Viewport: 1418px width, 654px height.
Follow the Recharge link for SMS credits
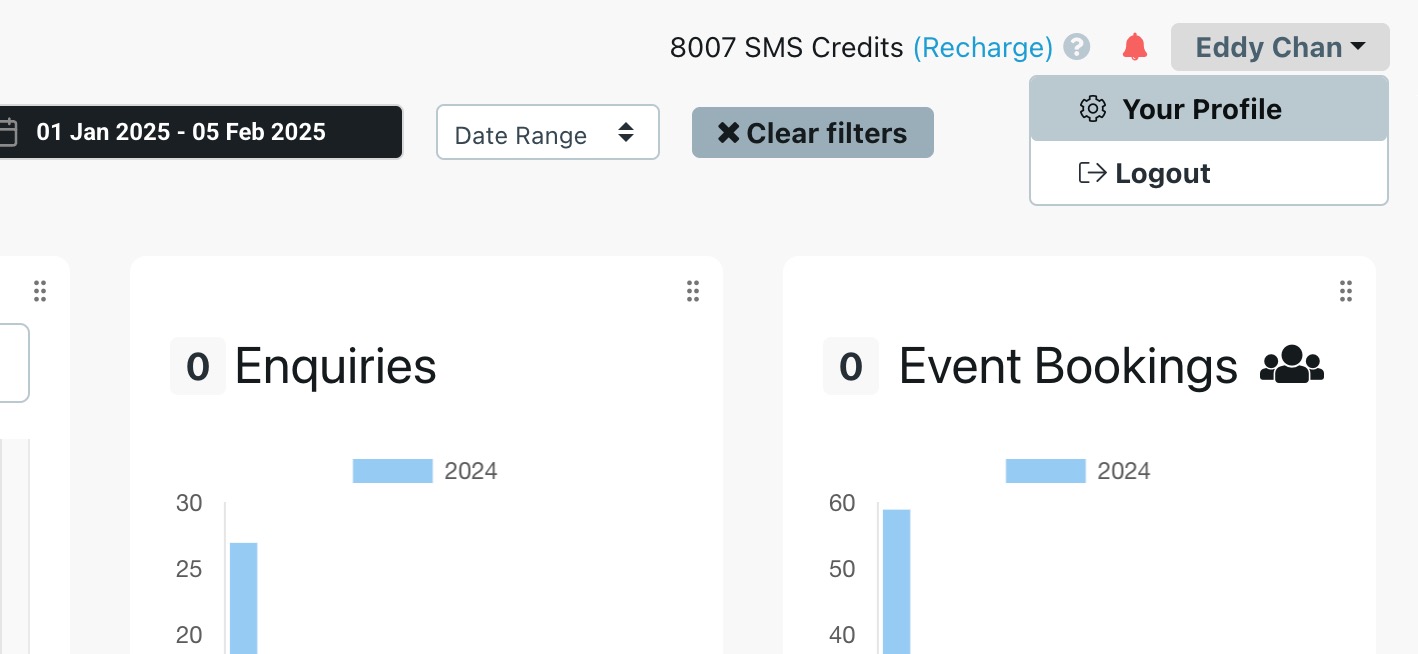pos(982,47)
